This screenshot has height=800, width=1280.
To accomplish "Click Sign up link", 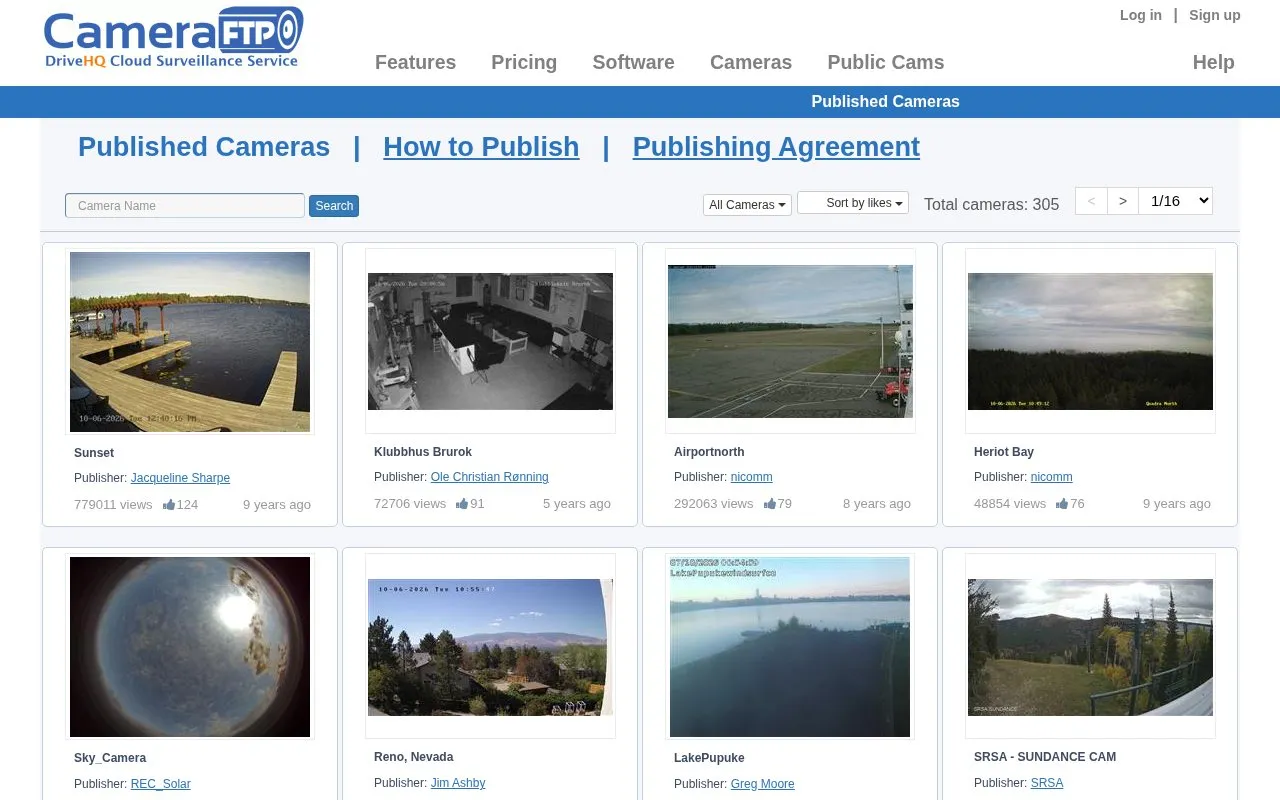I will [x=1214, y=15].
